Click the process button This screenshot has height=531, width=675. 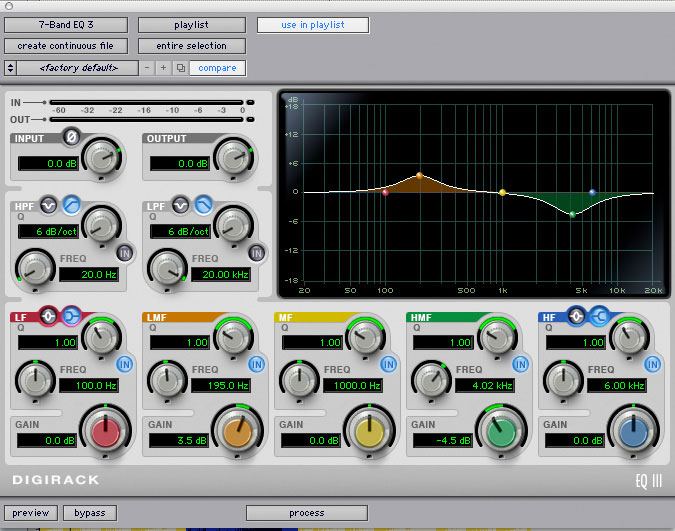tap(306, 513)
